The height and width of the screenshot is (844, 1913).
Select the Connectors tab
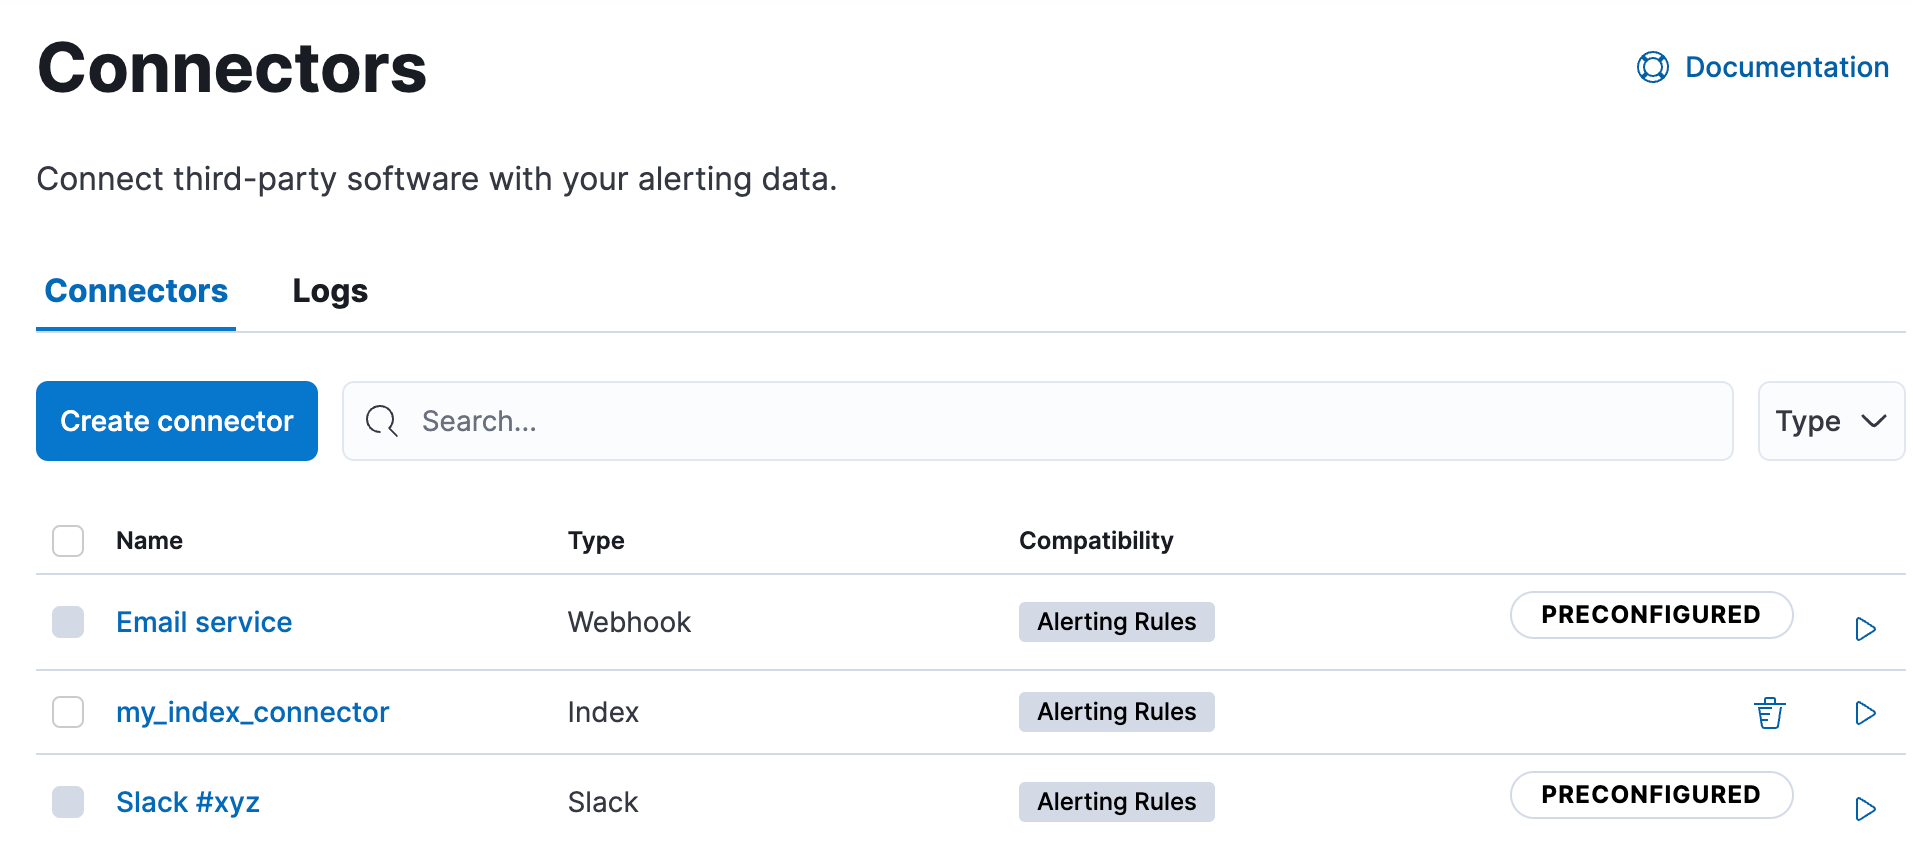(x=136, y=291)
